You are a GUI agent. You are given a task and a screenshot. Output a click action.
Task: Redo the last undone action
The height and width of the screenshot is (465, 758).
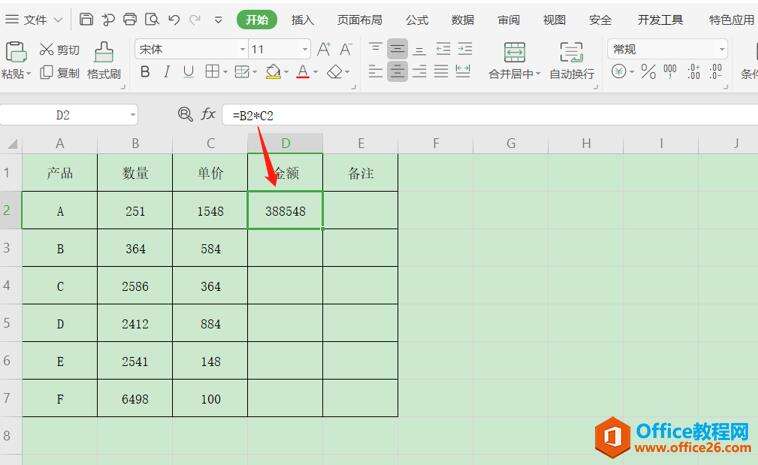195,19
